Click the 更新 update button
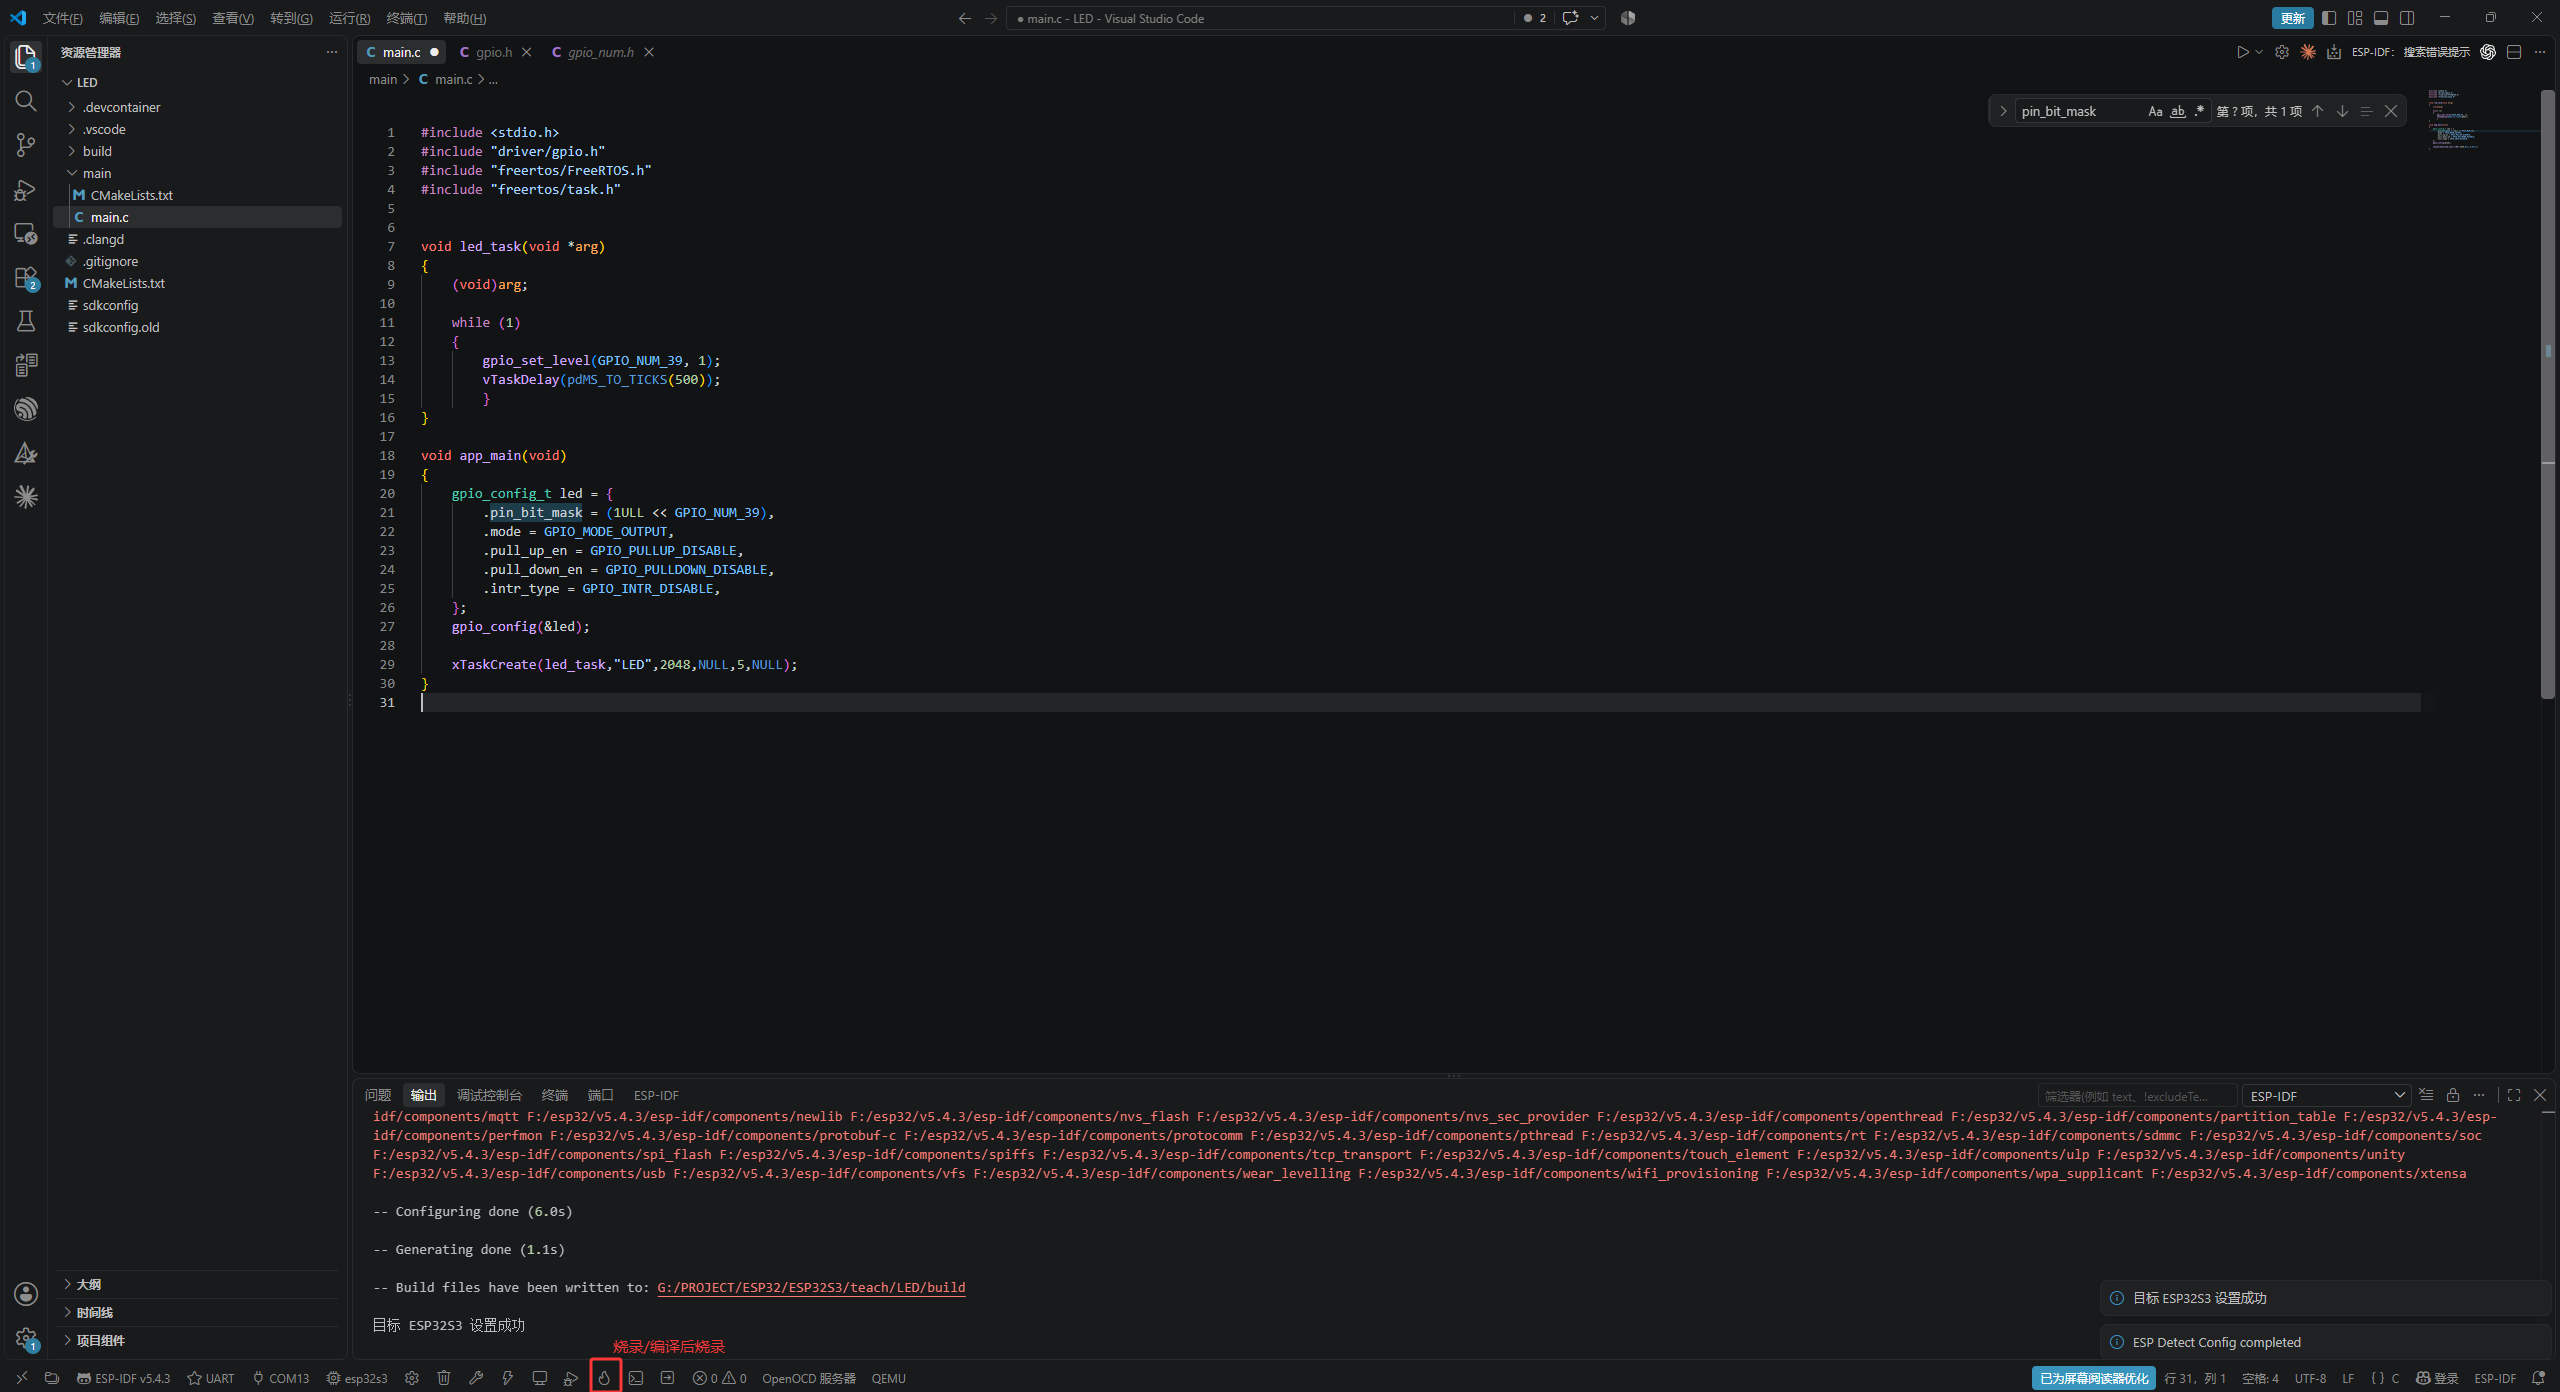2560x1392 pixels. tap(2292, 18)
